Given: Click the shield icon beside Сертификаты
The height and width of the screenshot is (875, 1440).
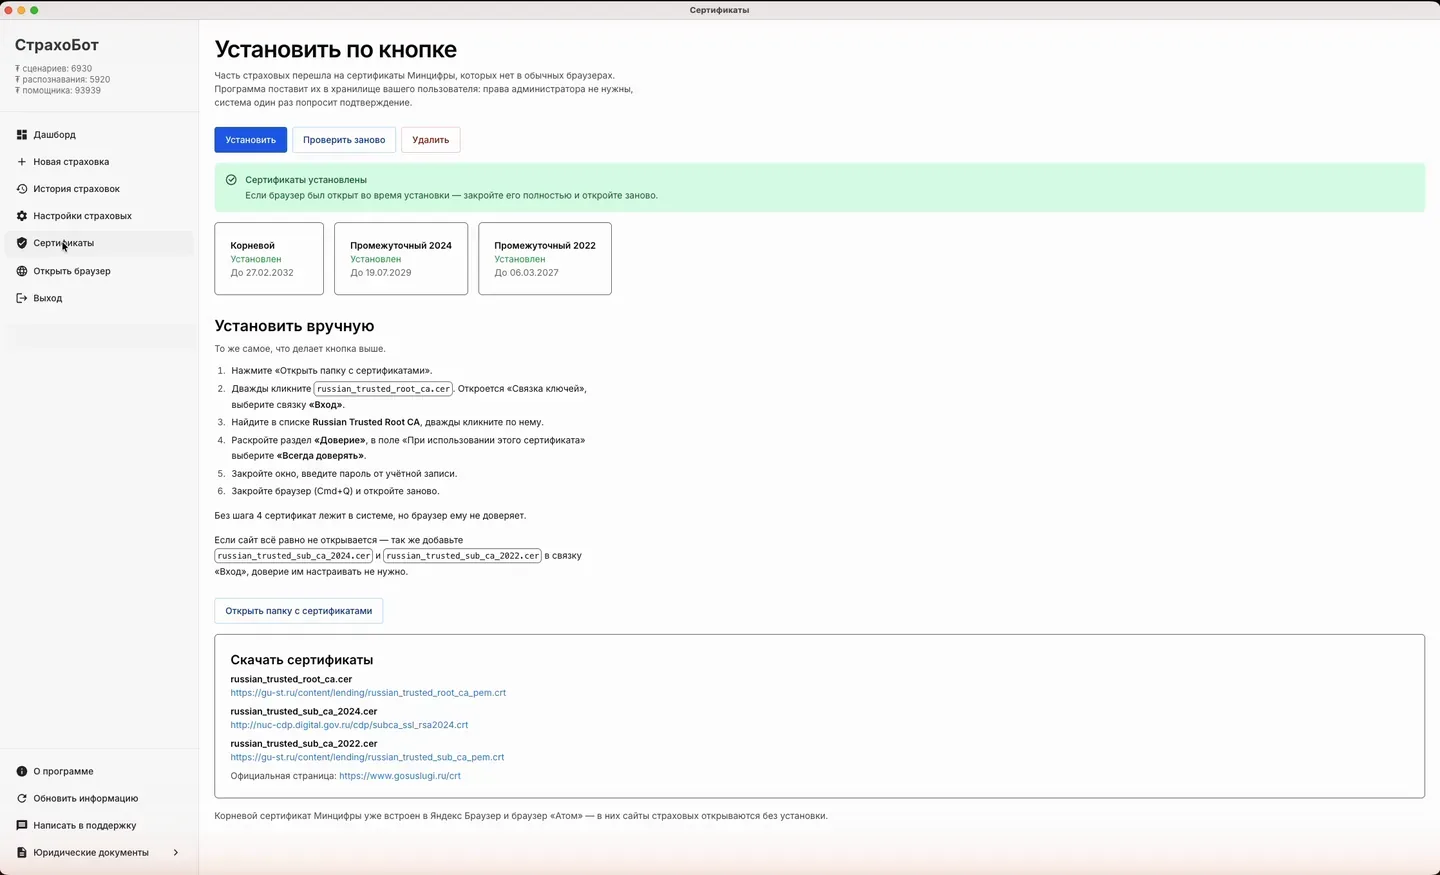Looking at the screenshot, I should [22, 243].
